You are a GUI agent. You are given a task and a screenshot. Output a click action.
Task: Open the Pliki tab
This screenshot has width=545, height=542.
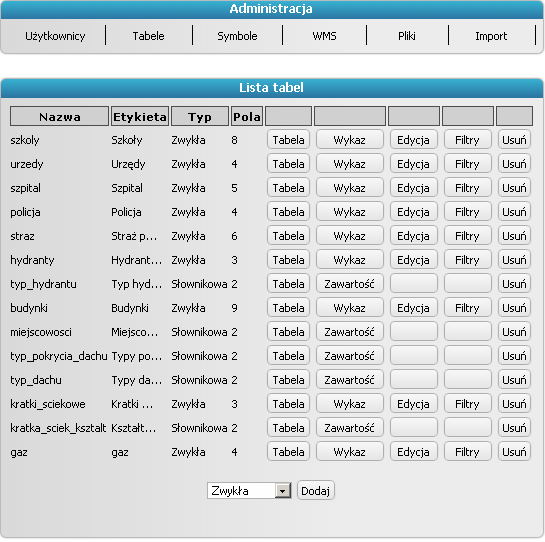point(407,36)
